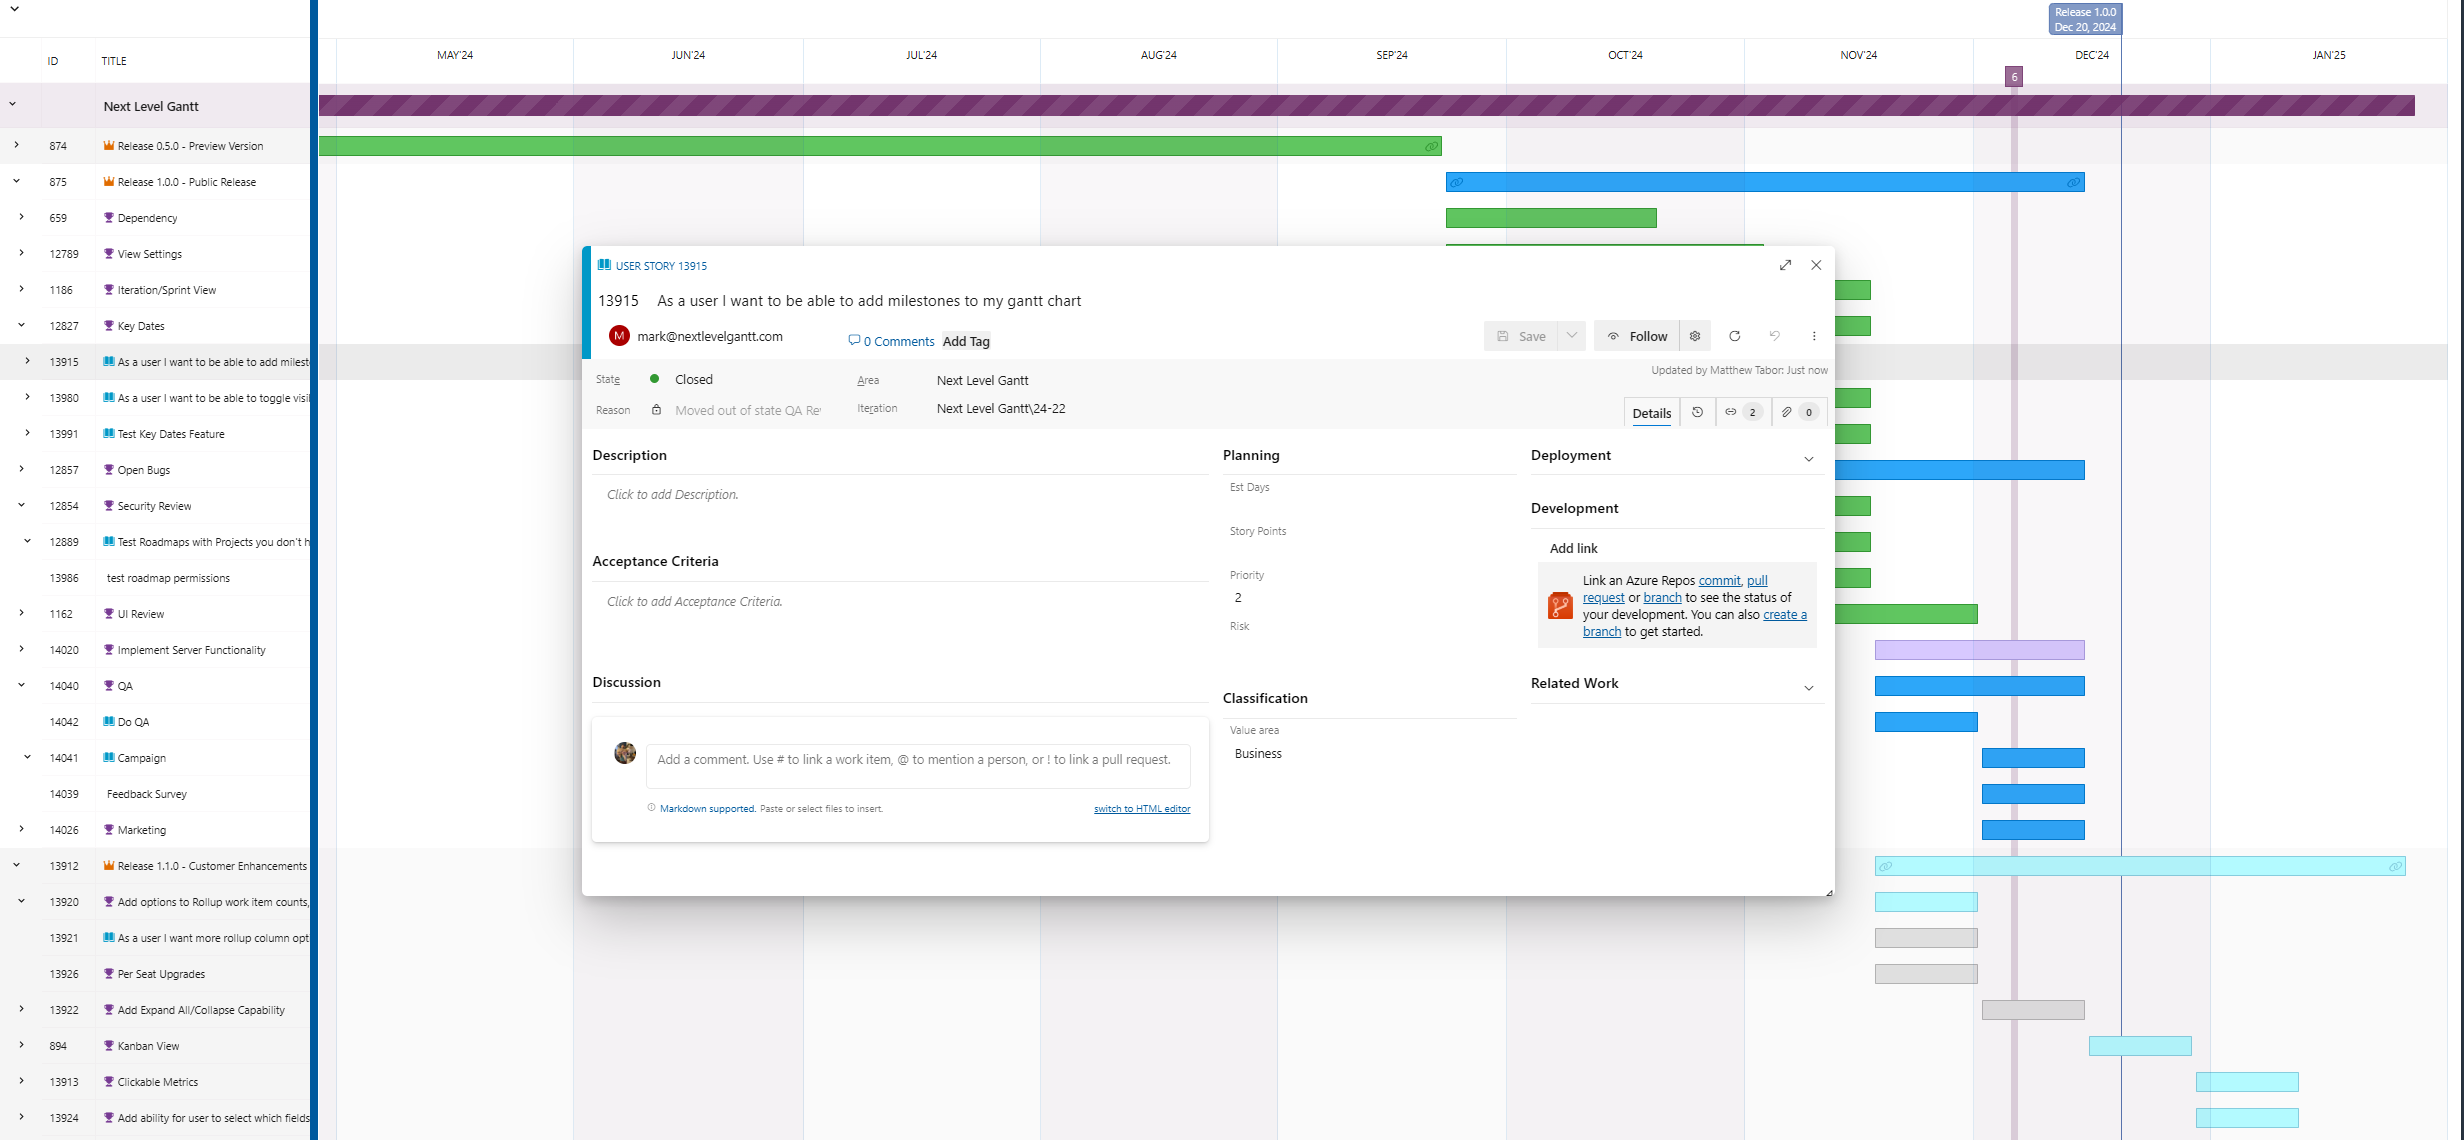
Task: Open the History tab clock icon
Action: point(1697,412)
